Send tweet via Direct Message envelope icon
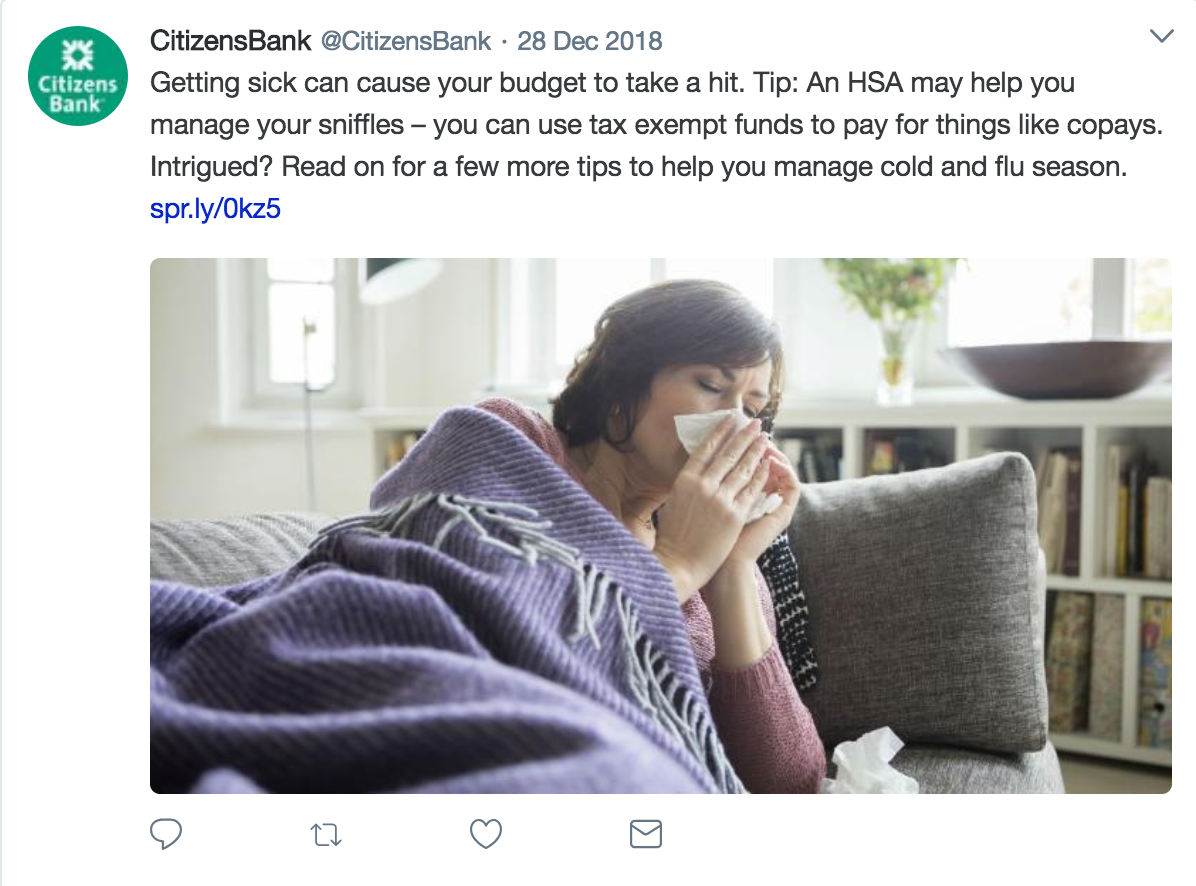Image resolution: width=1196 pixels, height=886 pixels. tap(645, 834)
